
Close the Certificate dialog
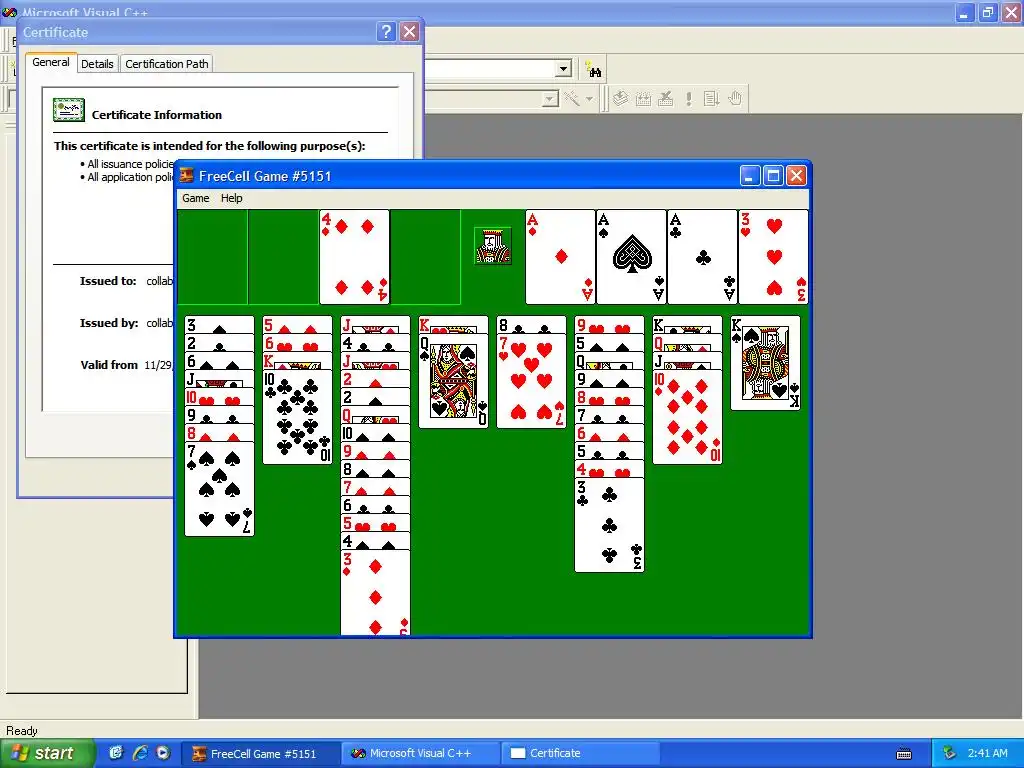(409, 31)
